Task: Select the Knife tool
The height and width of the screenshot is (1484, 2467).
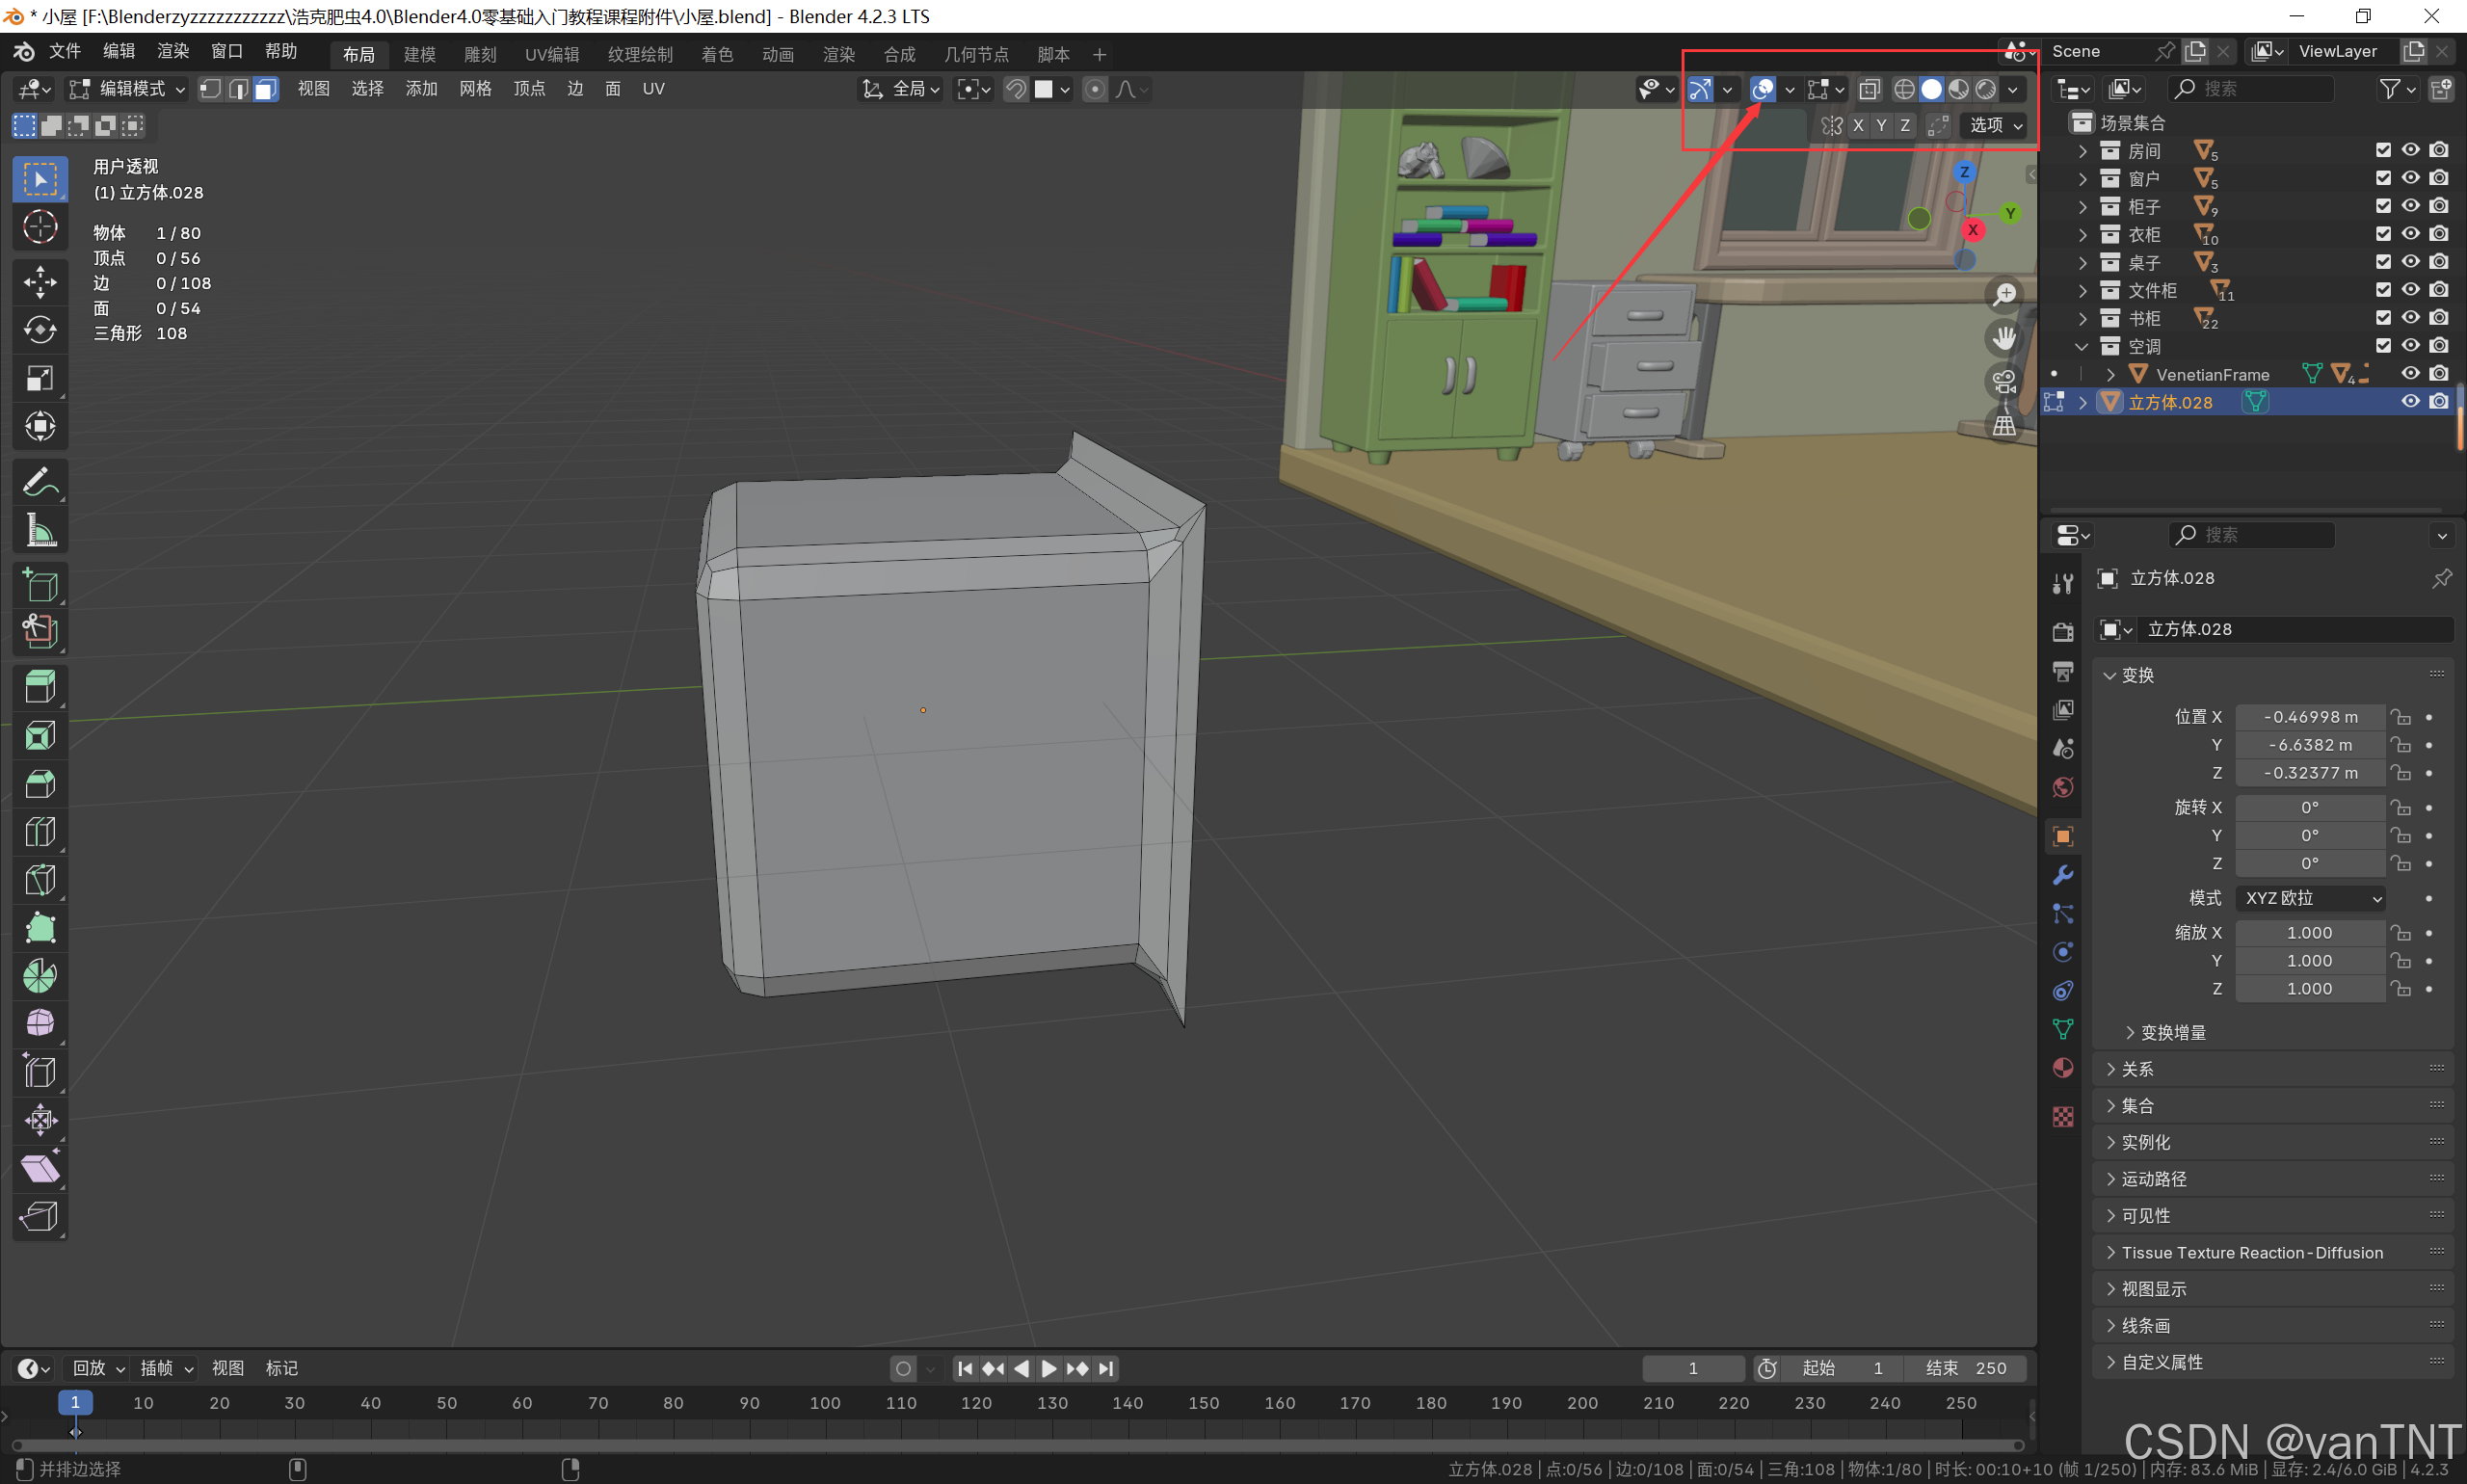Action: pos(40,880)
